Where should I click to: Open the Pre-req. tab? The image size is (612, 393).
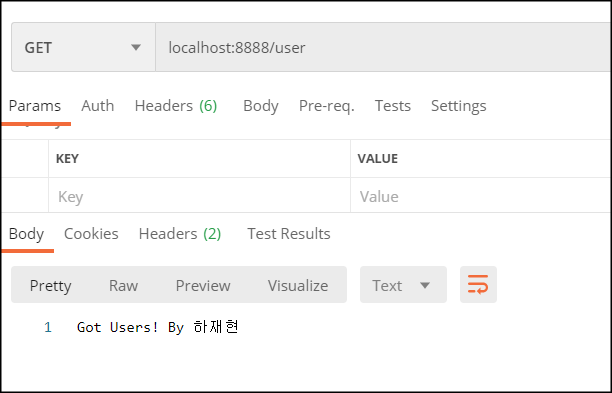tap(327, 106)
